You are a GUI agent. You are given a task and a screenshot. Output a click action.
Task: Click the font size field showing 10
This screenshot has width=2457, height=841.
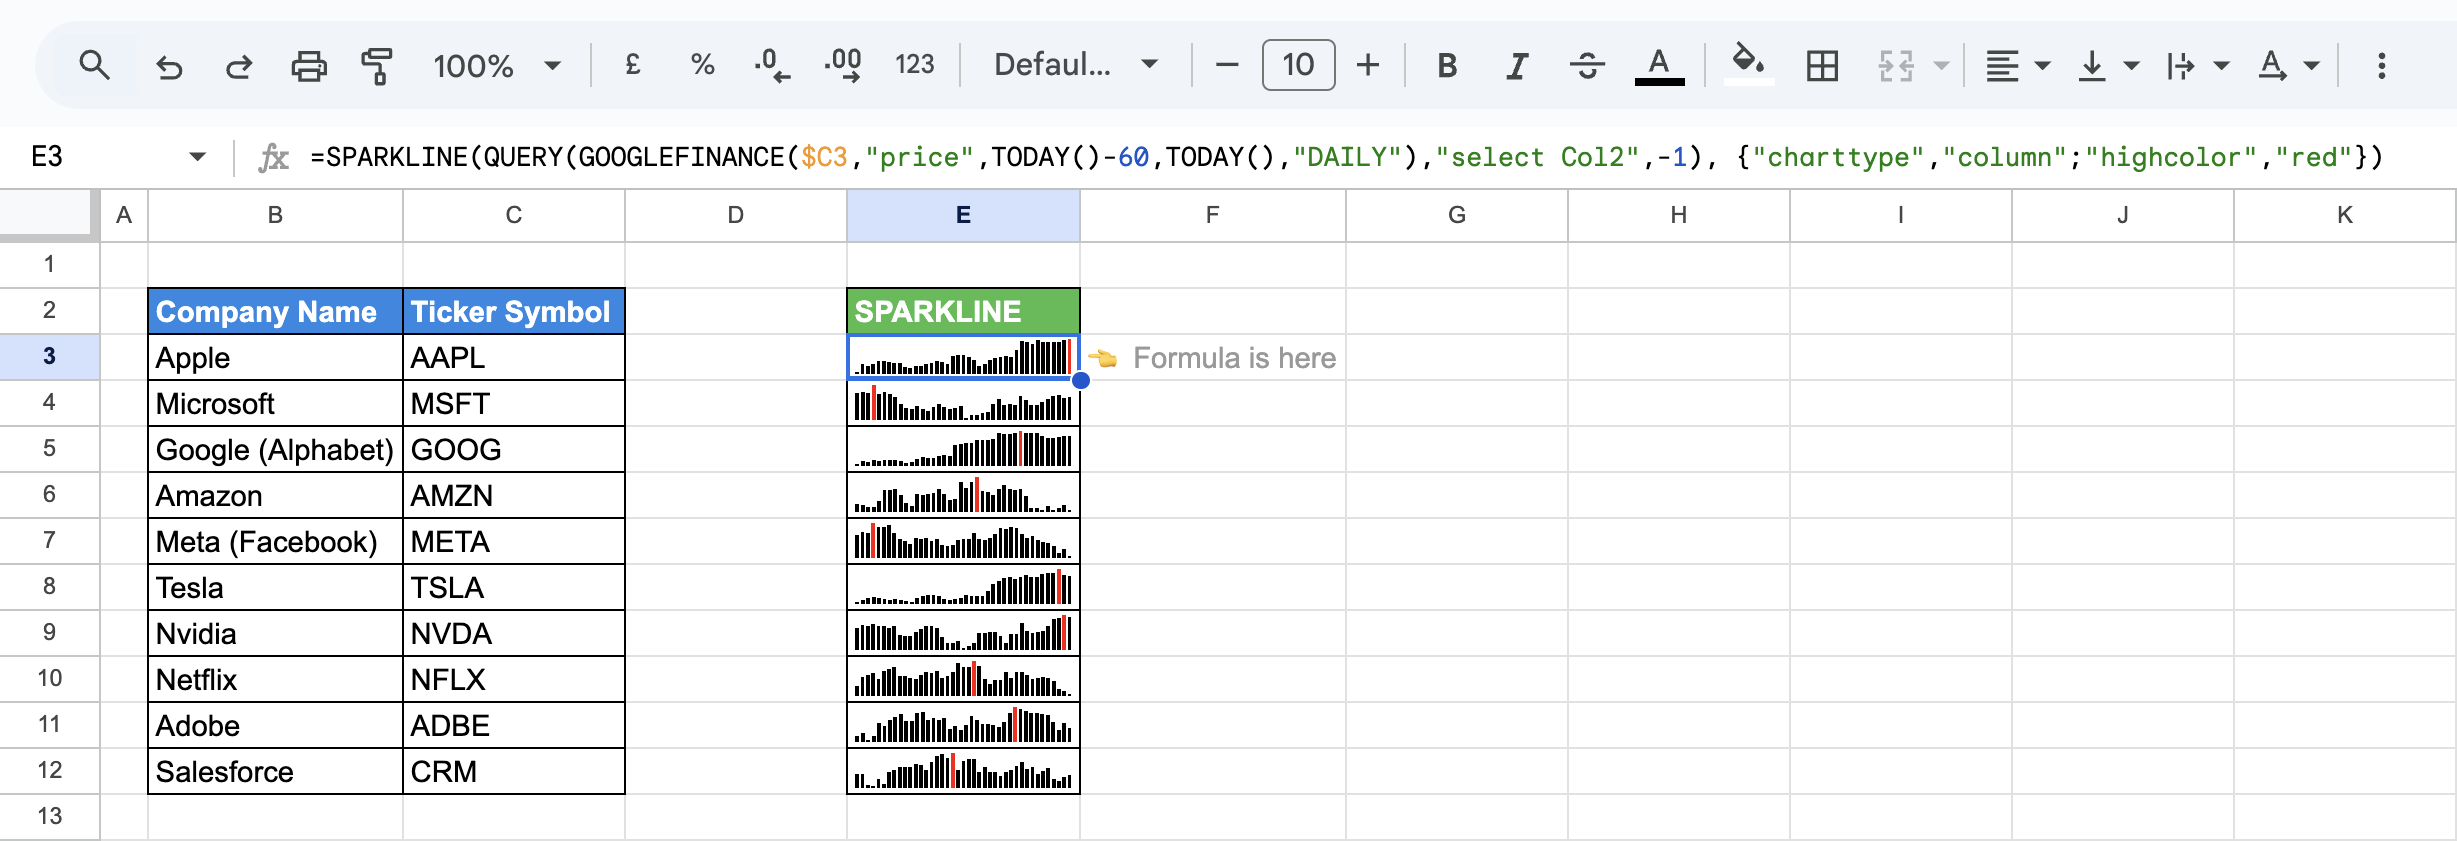pos(1298,66)
